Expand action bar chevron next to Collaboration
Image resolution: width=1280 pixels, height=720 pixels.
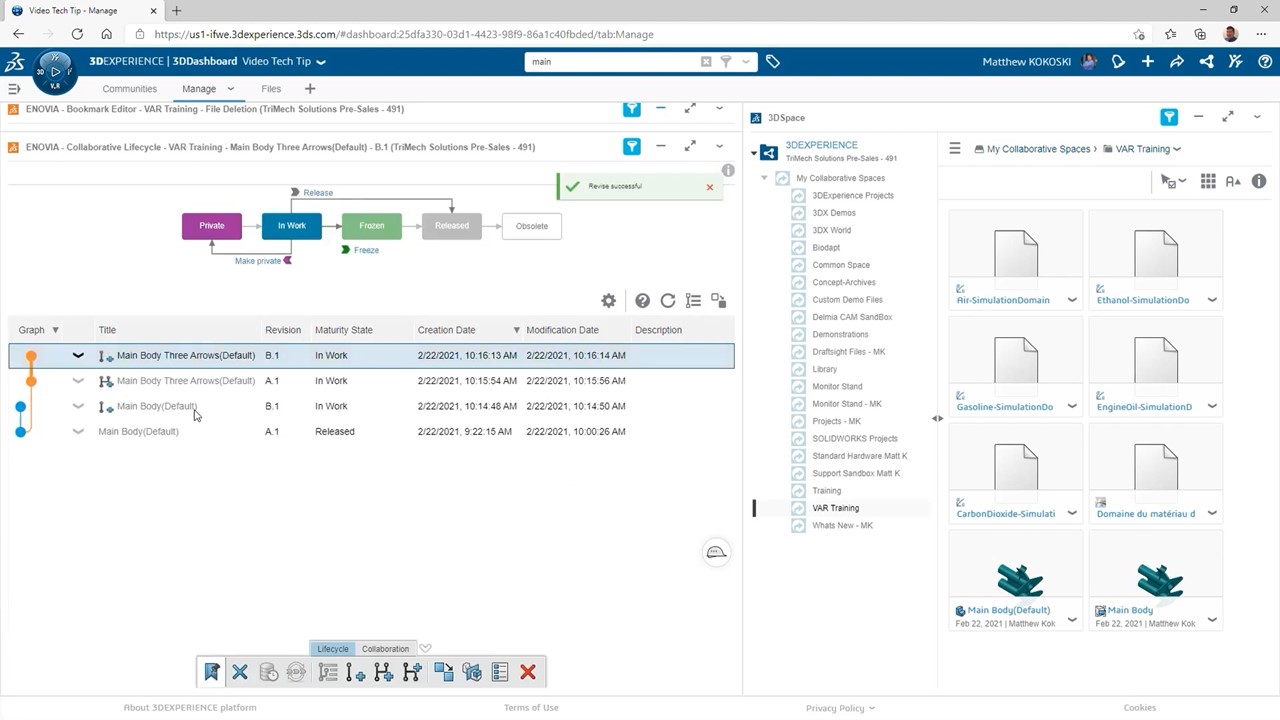[425, 649]
